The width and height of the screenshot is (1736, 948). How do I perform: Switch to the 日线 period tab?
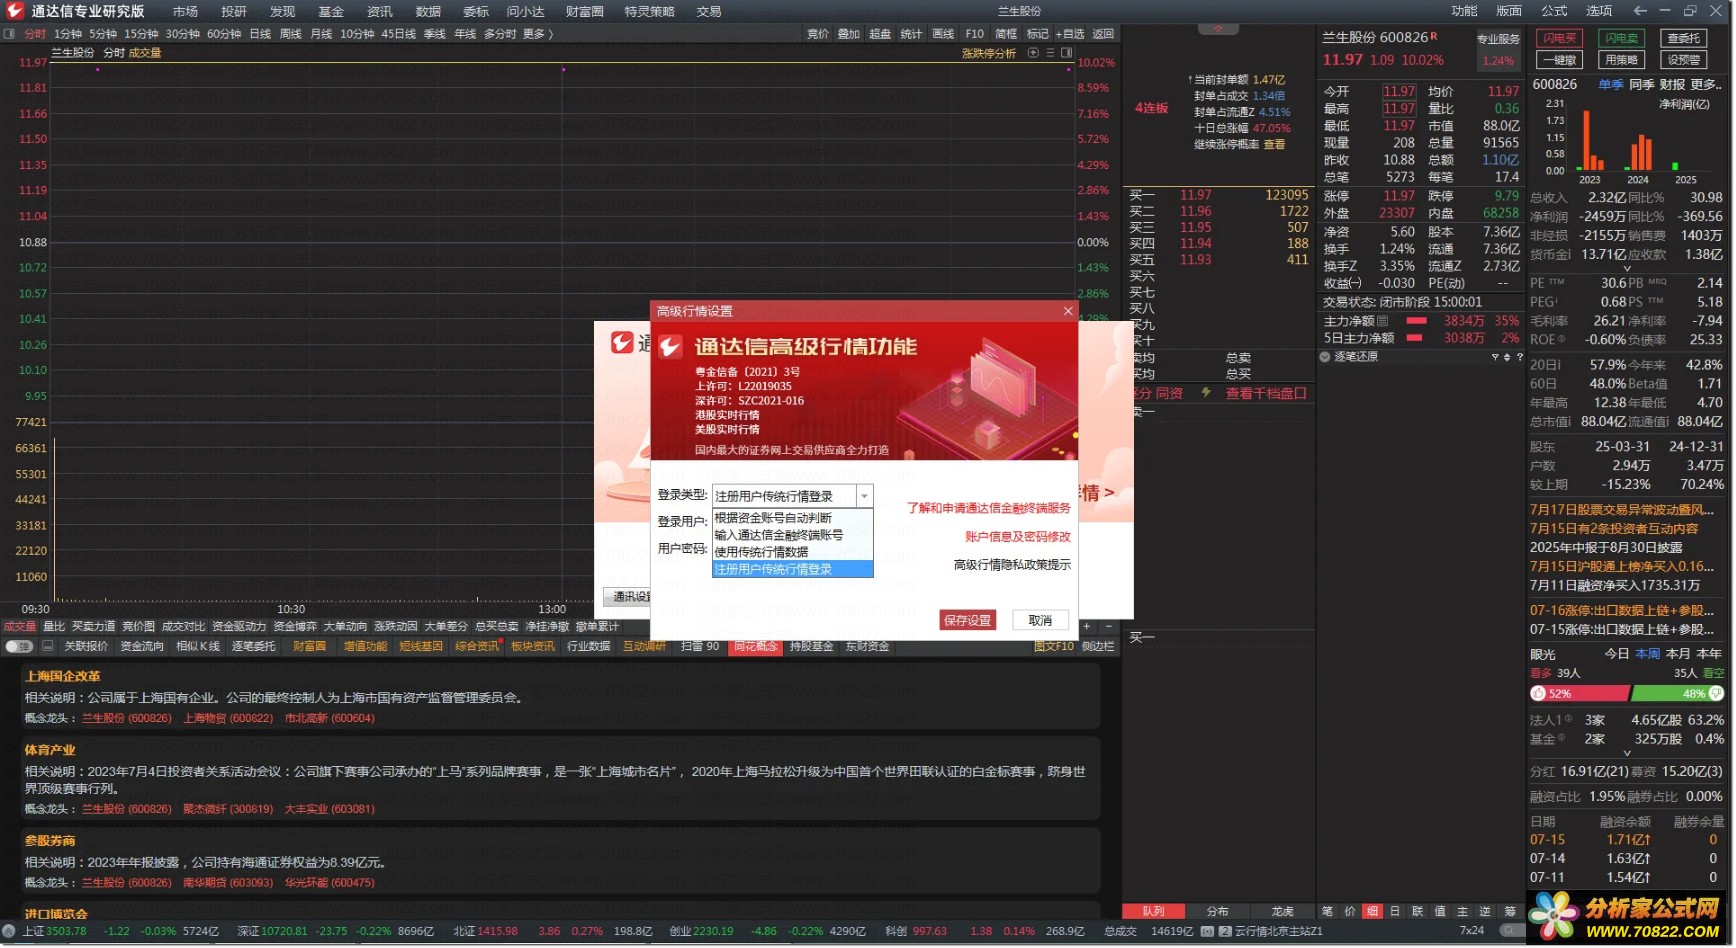tap(260, 34)
